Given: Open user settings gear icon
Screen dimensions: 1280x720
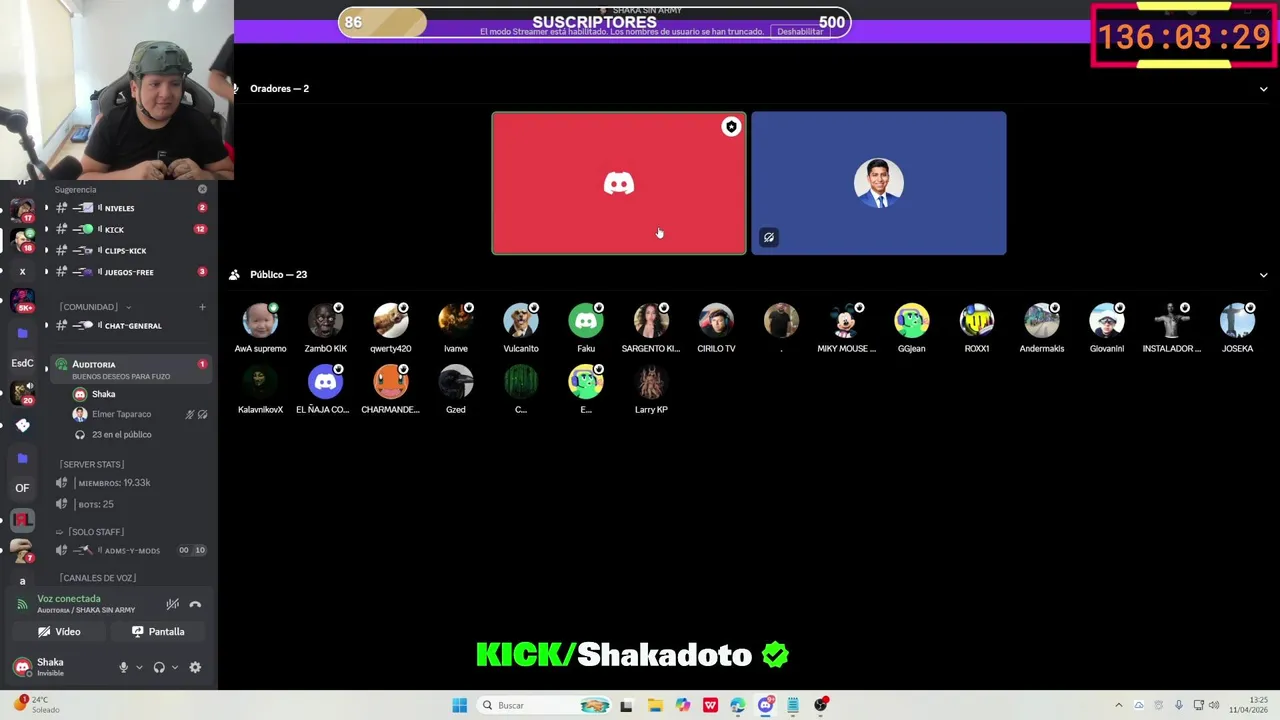Looking at the screenshot, I should (195, 667).
